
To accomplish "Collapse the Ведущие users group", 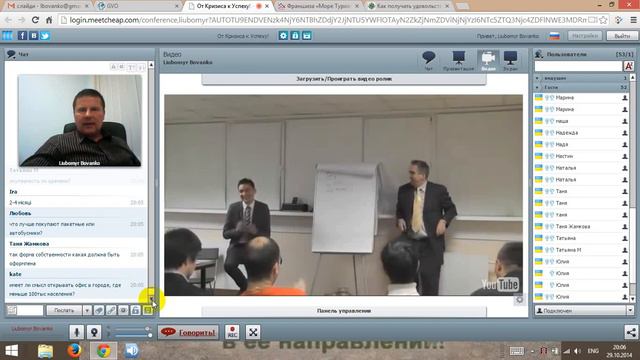I will coord(538,78).
